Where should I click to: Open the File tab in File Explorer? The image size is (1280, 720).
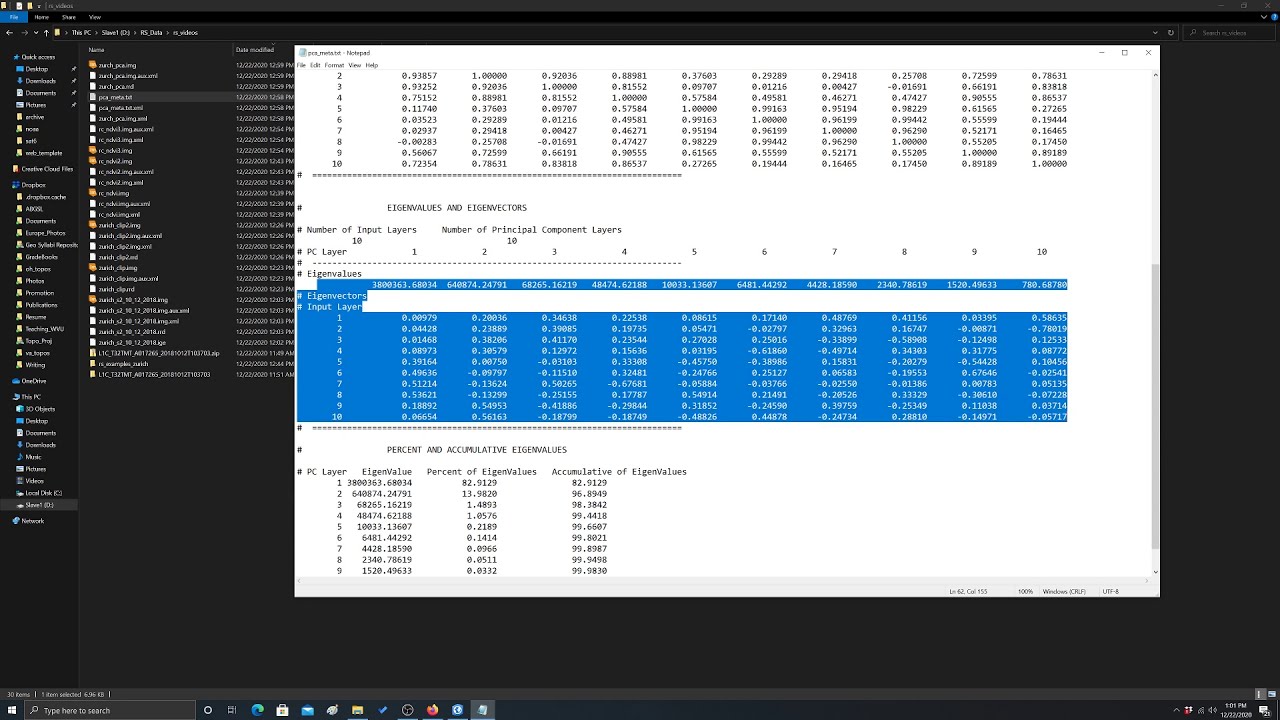[14, 17]
